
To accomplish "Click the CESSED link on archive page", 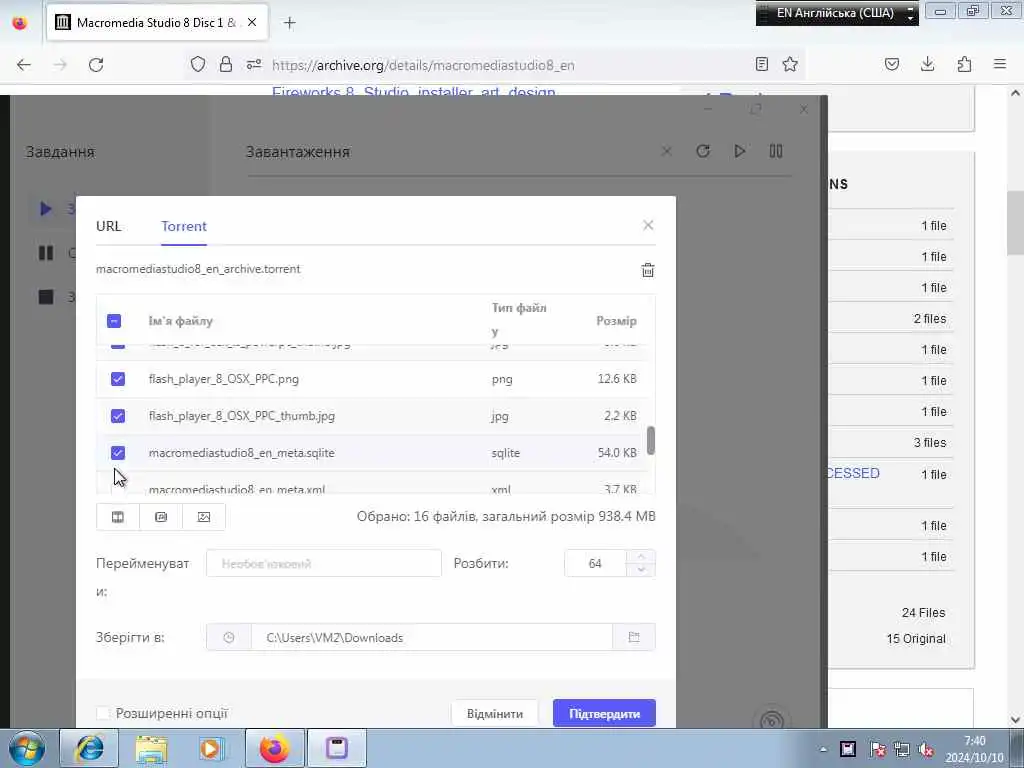I will pos(853,473).
